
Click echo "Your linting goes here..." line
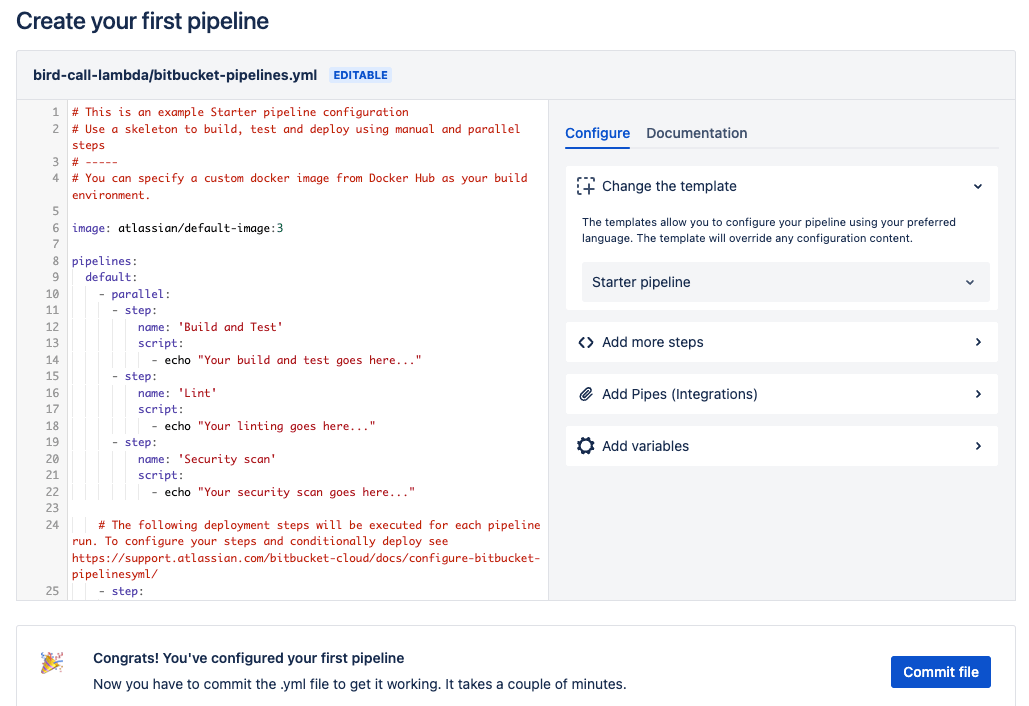coord(263,426)
